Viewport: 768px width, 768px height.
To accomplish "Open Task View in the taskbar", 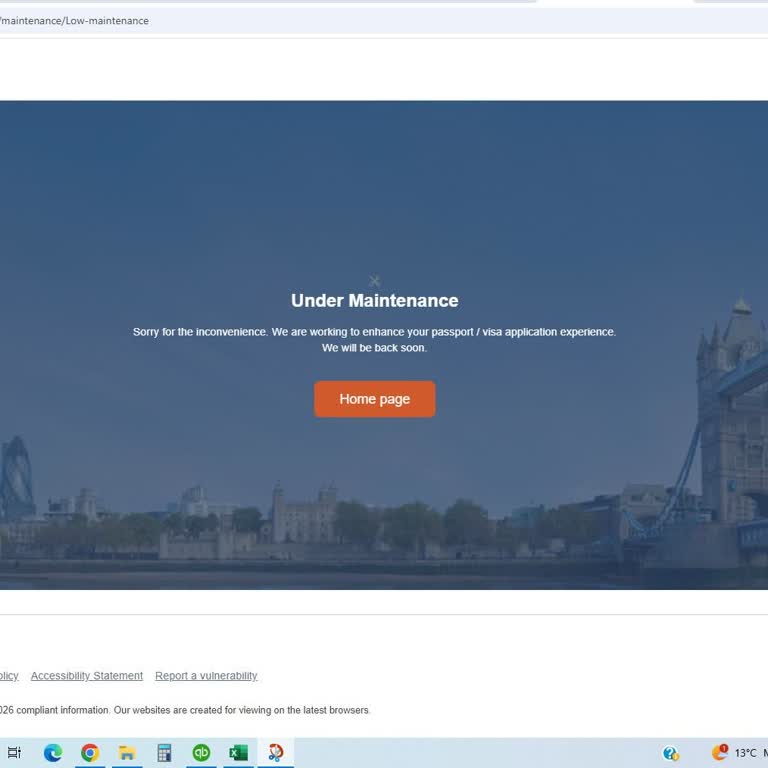I will tap(14, 752).
